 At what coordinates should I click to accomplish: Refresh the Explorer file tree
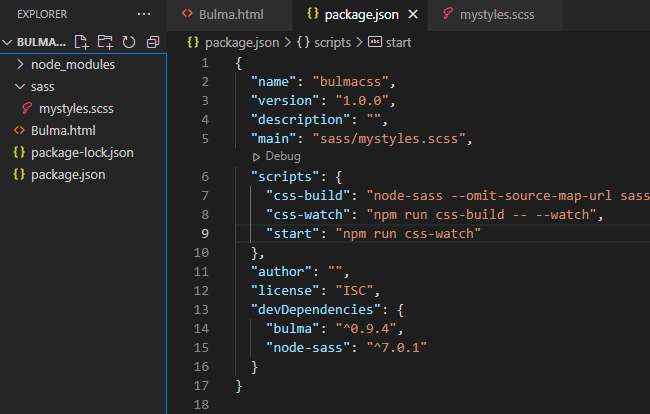coord(129,42)
